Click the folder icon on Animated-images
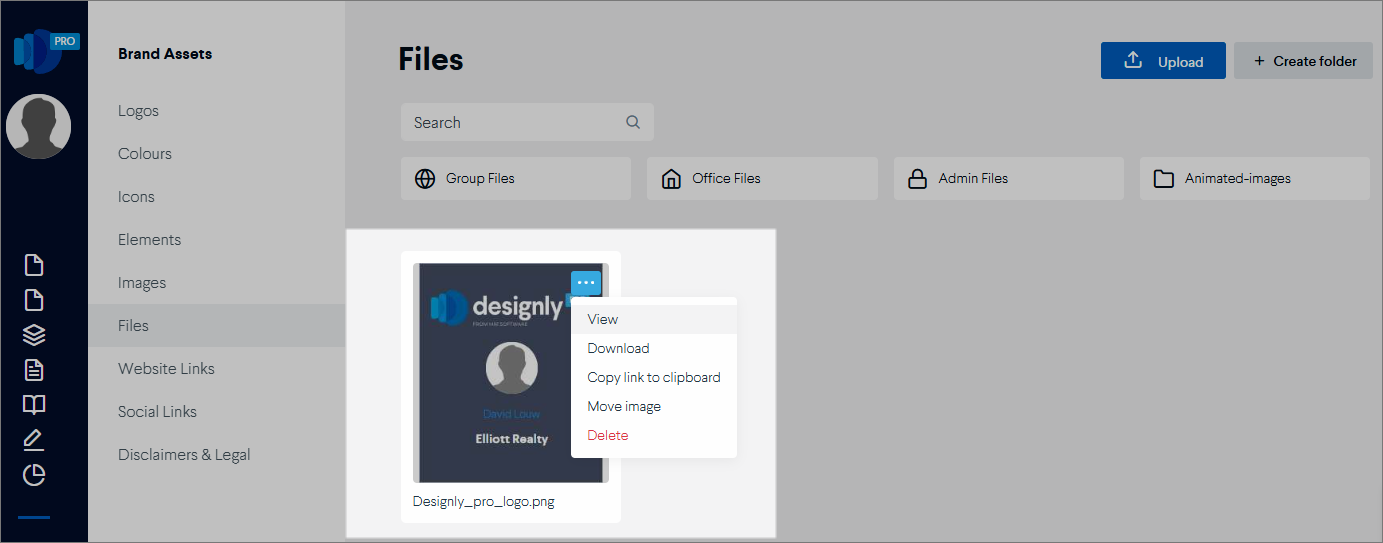Screen dimensions: 1383x543 [1164, 179]
